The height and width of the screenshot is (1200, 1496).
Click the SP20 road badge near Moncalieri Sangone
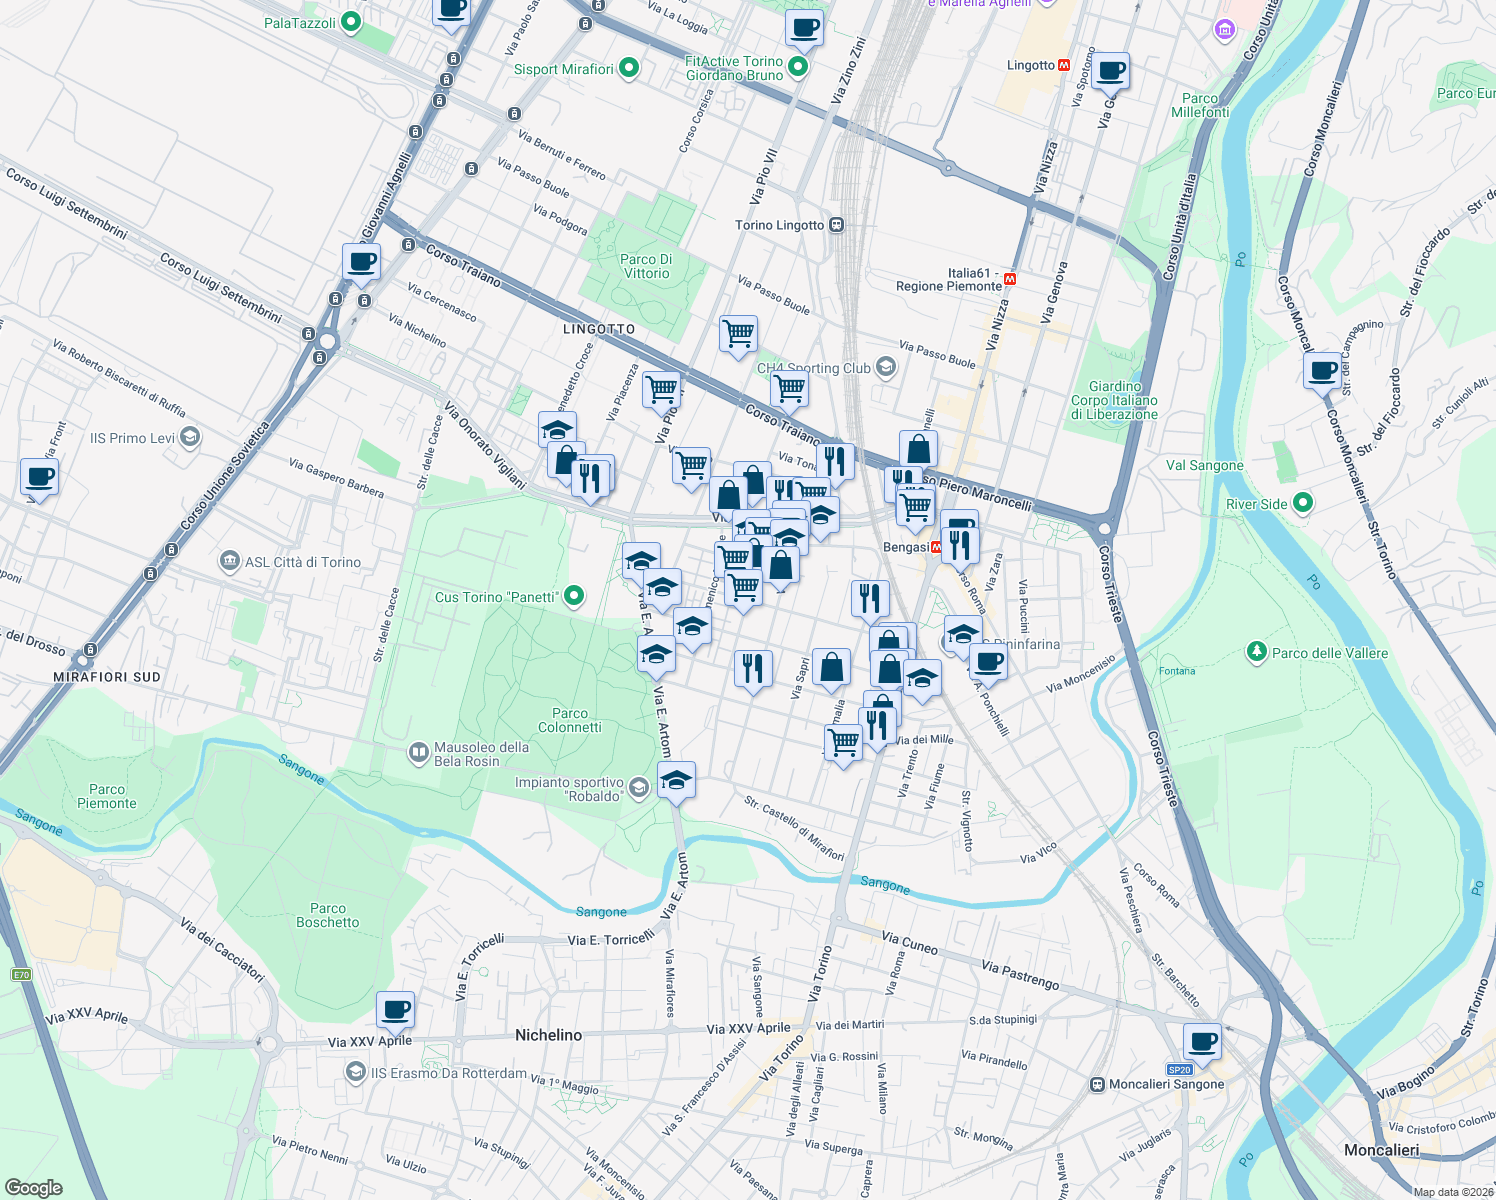click(1178, 1069)
